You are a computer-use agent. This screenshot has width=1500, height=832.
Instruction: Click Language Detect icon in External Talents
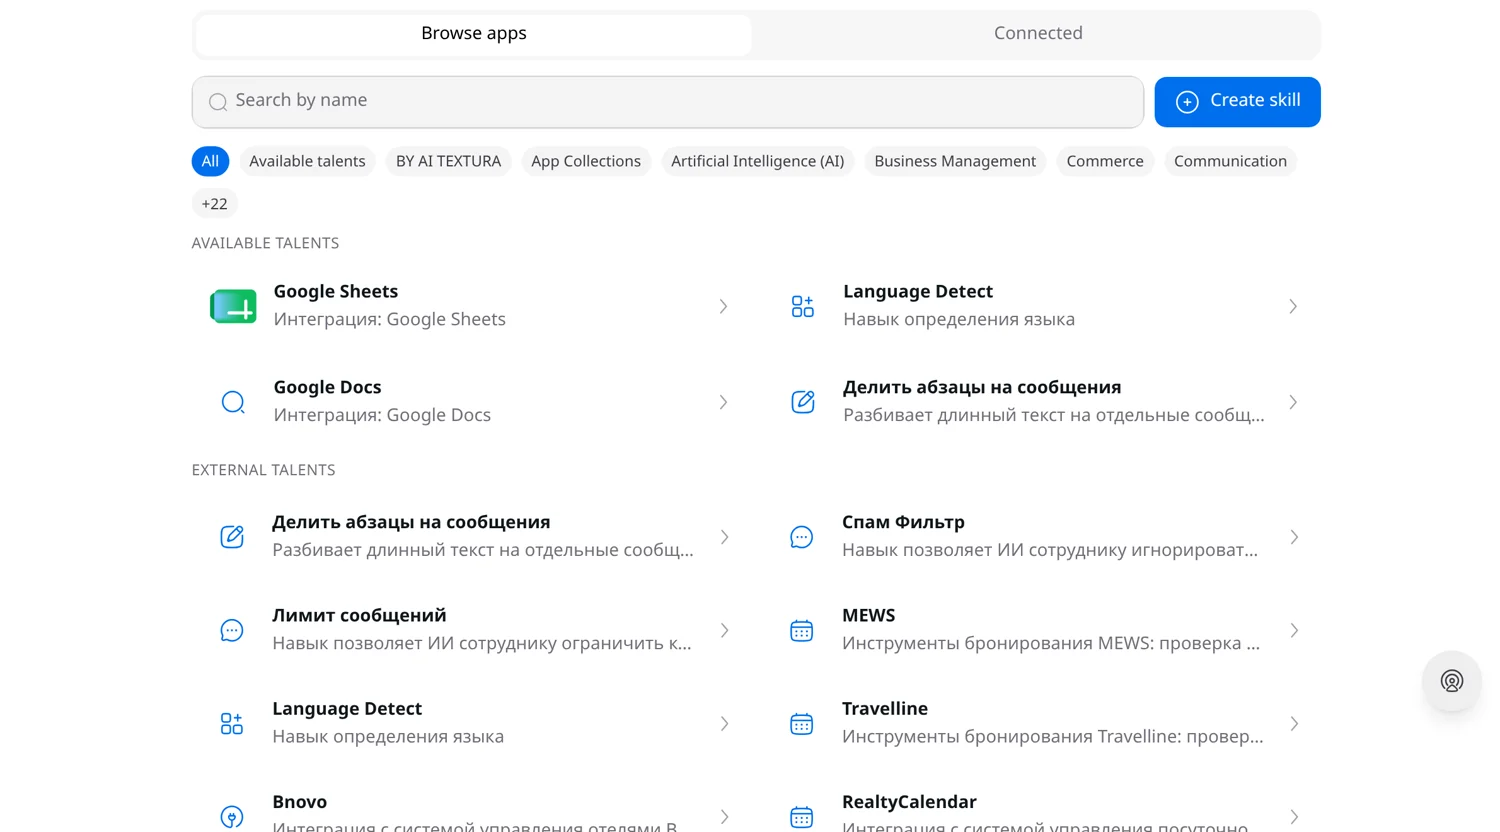pos(232,723)
